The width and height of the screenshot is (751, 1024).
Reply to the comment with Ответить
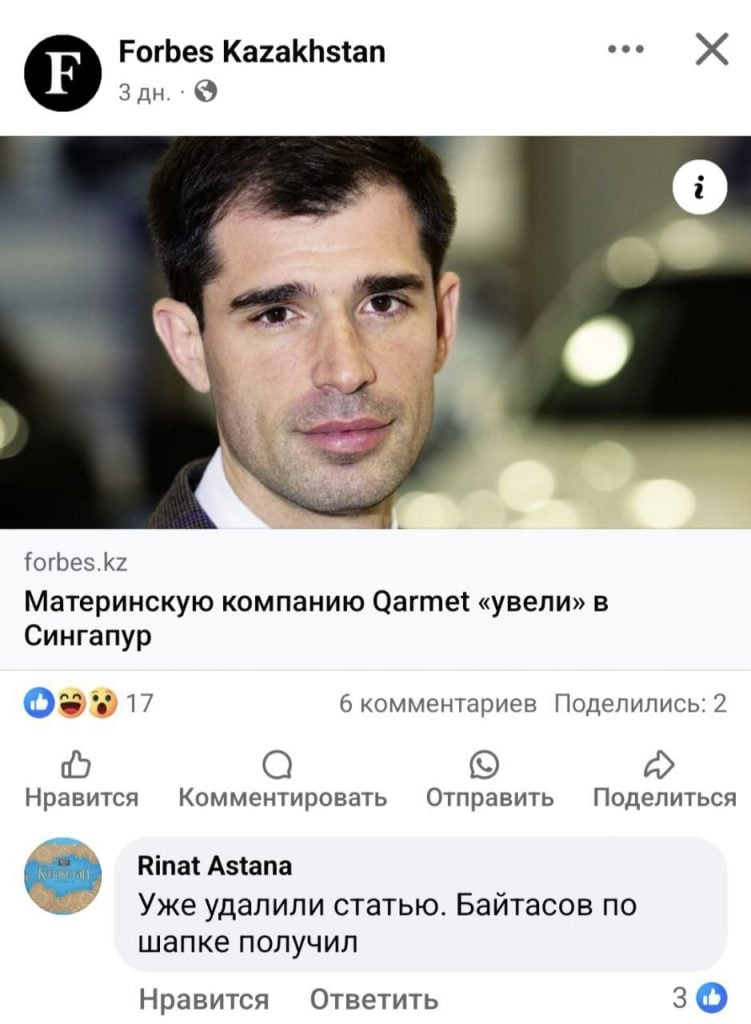click(374, 999)
